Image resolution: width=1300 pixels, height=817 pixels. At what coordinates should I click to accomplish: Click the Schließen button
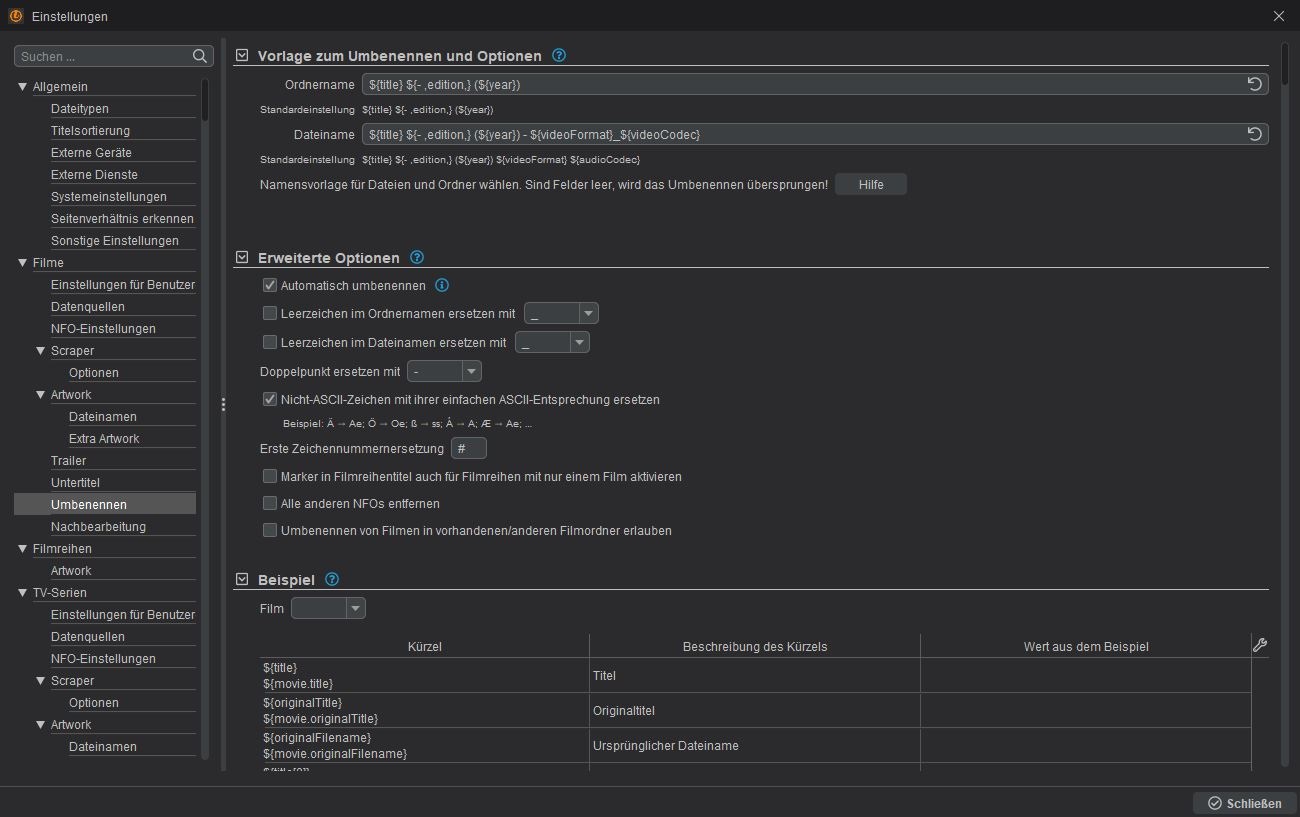[x=1244, y=803]
